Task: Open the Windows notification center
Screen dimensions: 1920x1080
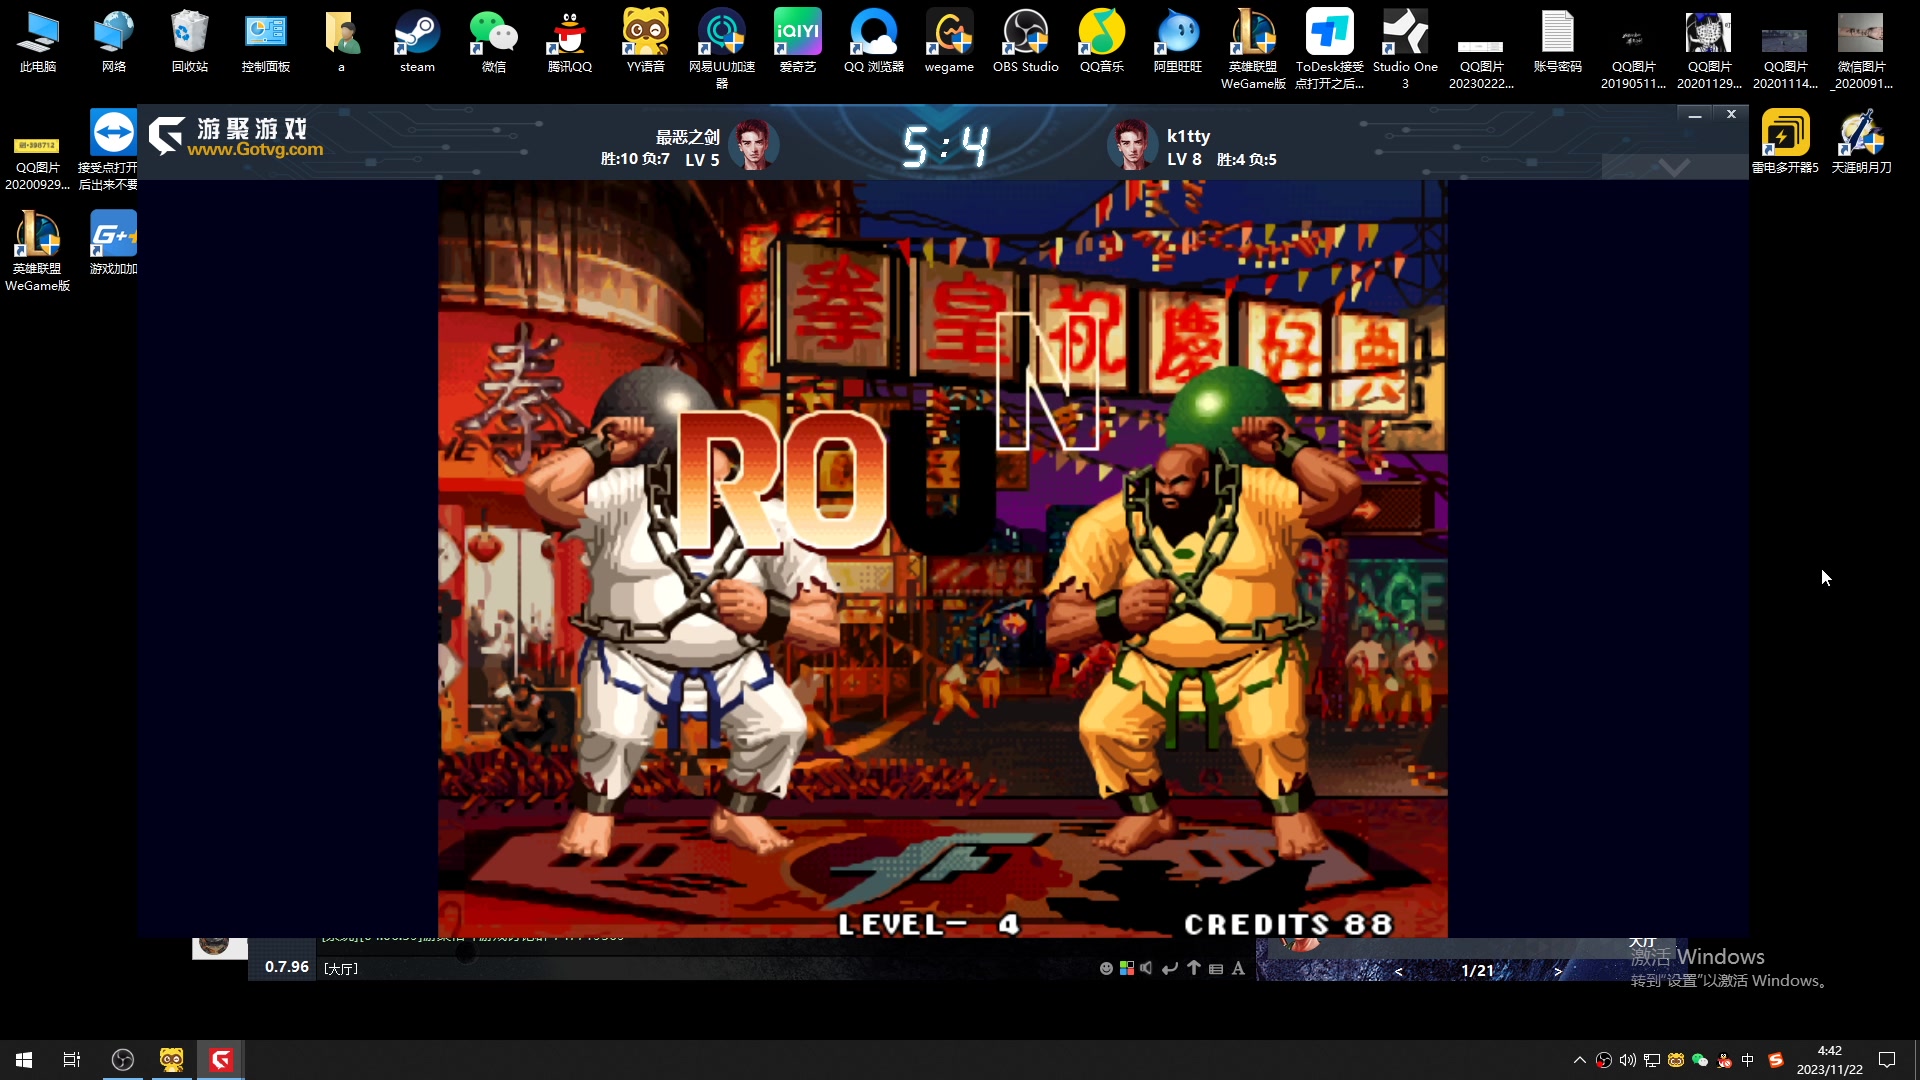Action: click(1887, 1060)
